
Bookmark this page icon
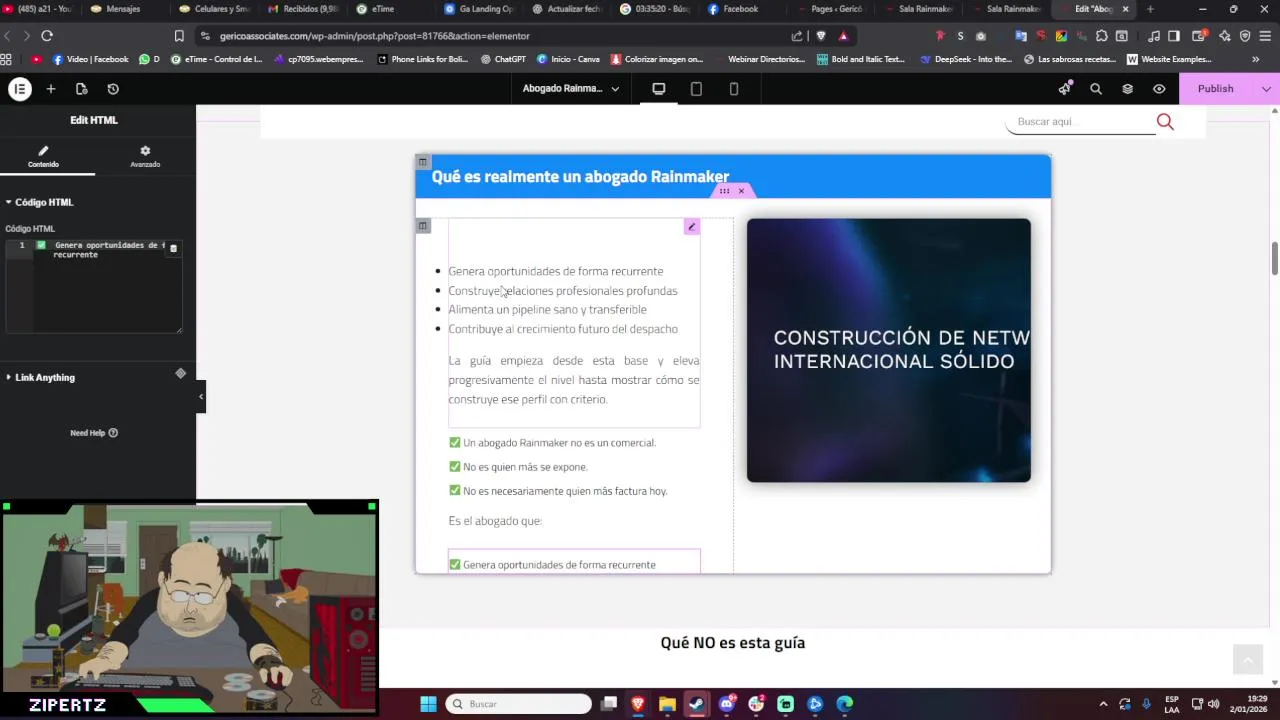point(179,36)
